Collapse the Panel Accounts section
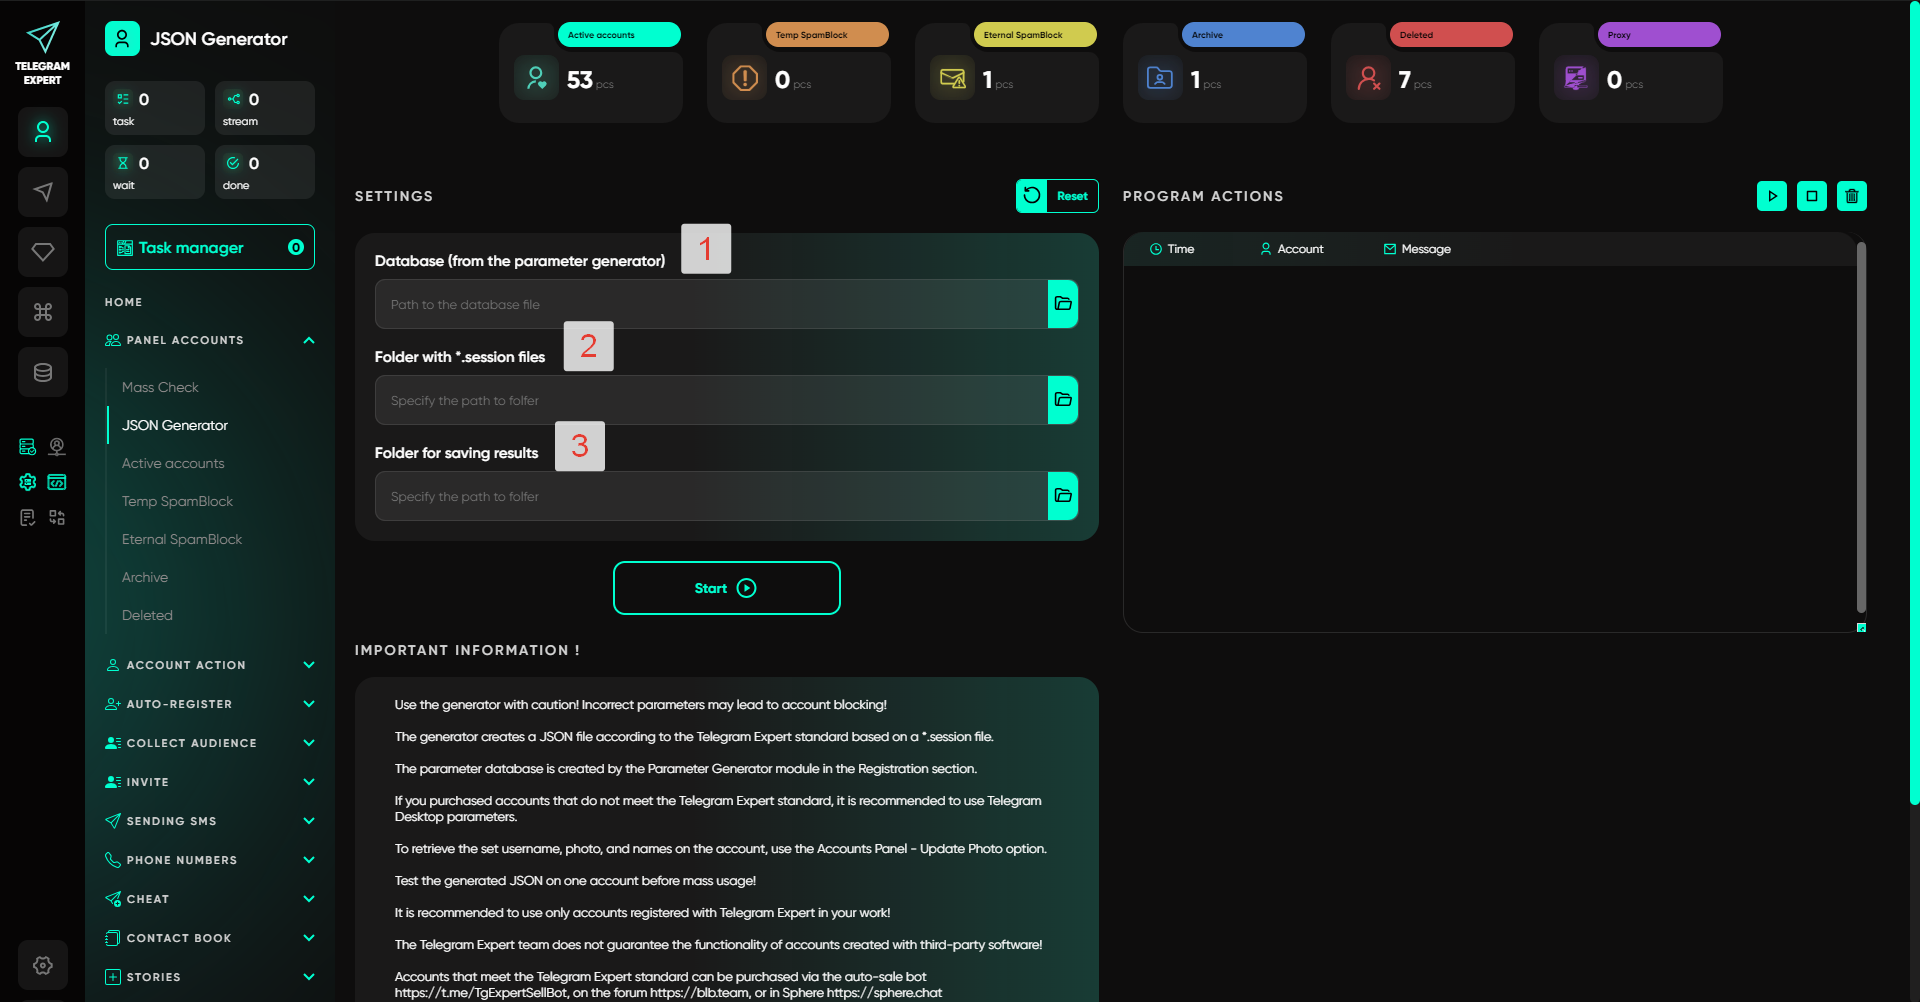This screenshot has width=1920, height=1002. 309,340
